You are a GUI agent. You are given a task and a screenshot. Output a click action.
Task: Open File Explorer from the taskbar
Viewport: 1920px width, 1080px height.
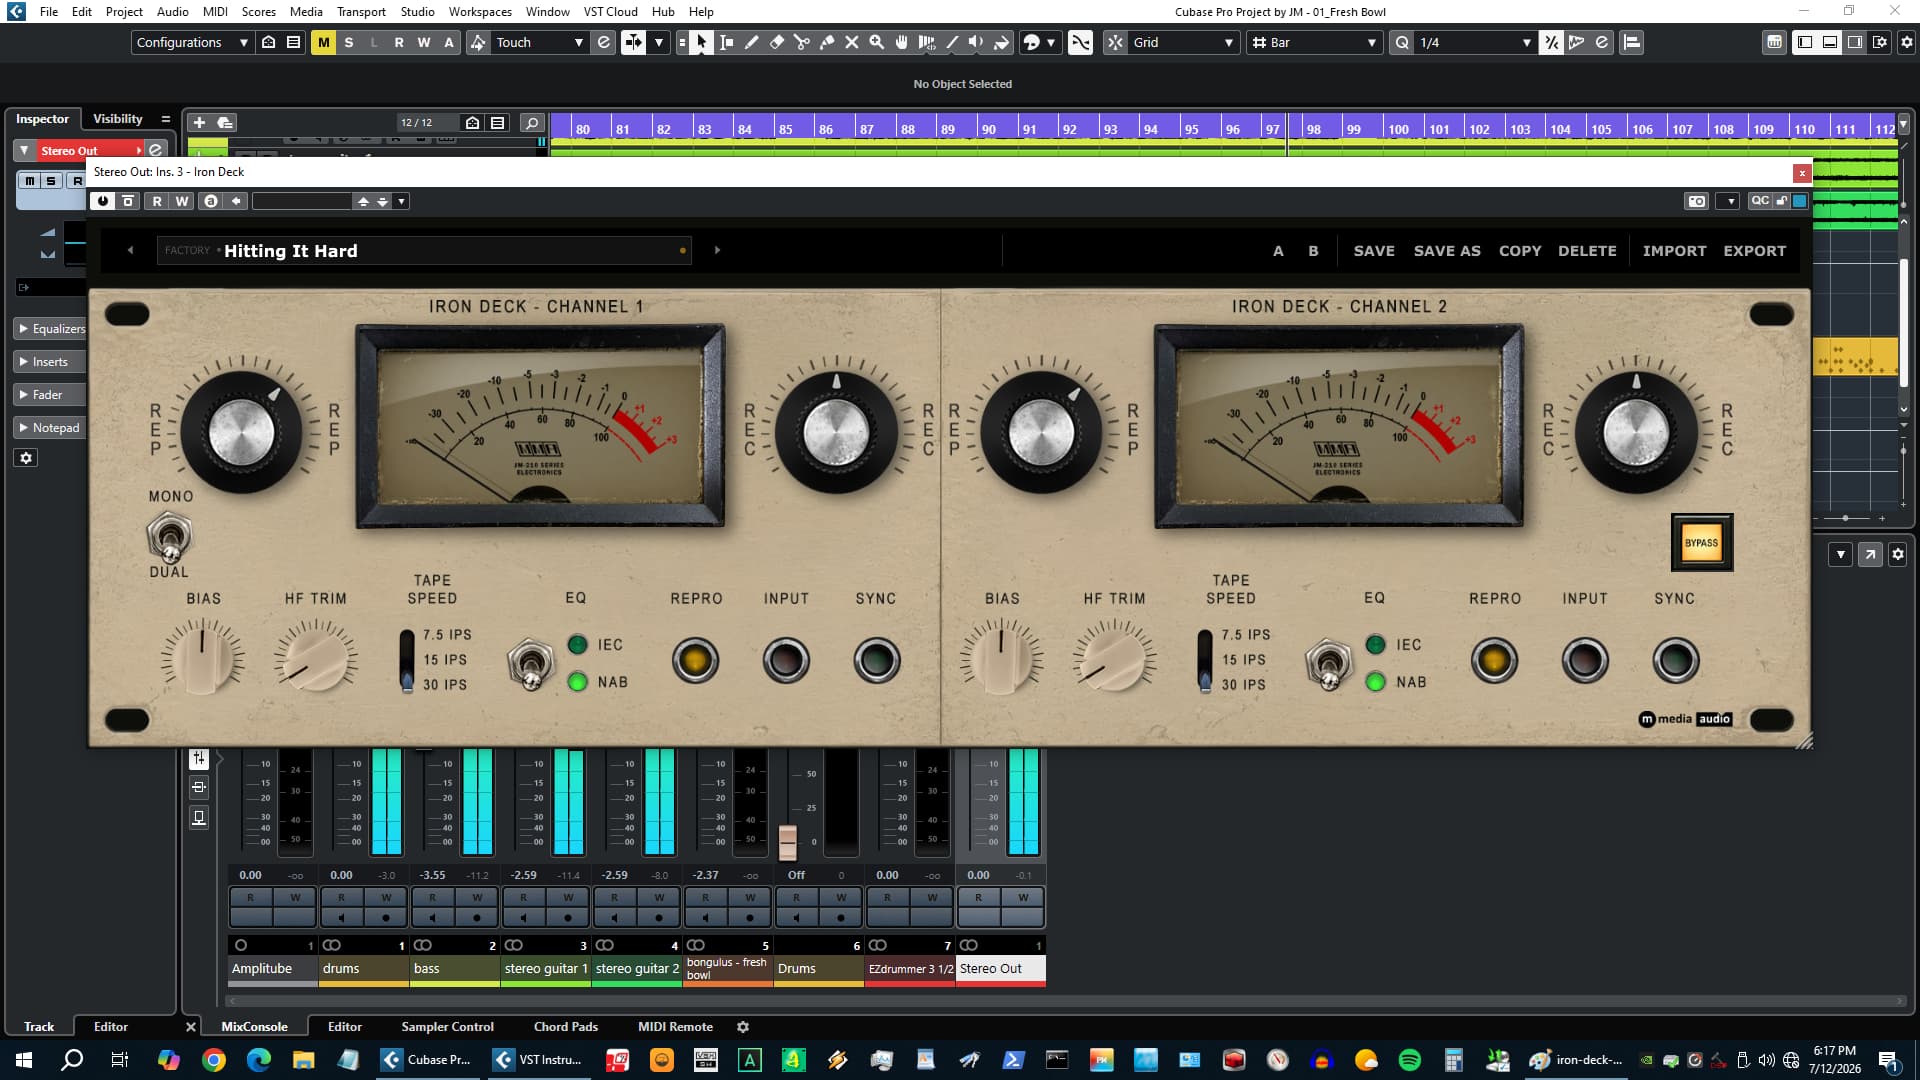(x=303, y=1060)
